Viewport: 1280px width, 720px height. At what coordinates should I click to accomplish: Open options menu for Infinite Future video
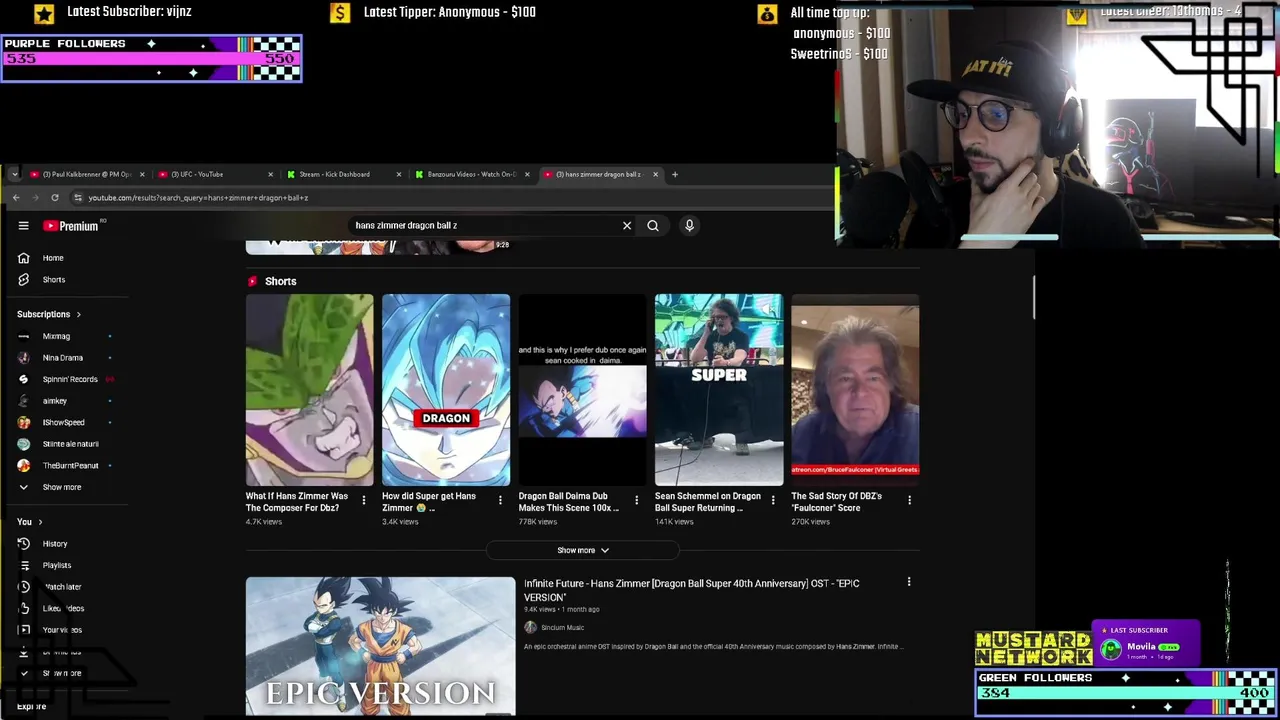[909, 582]
